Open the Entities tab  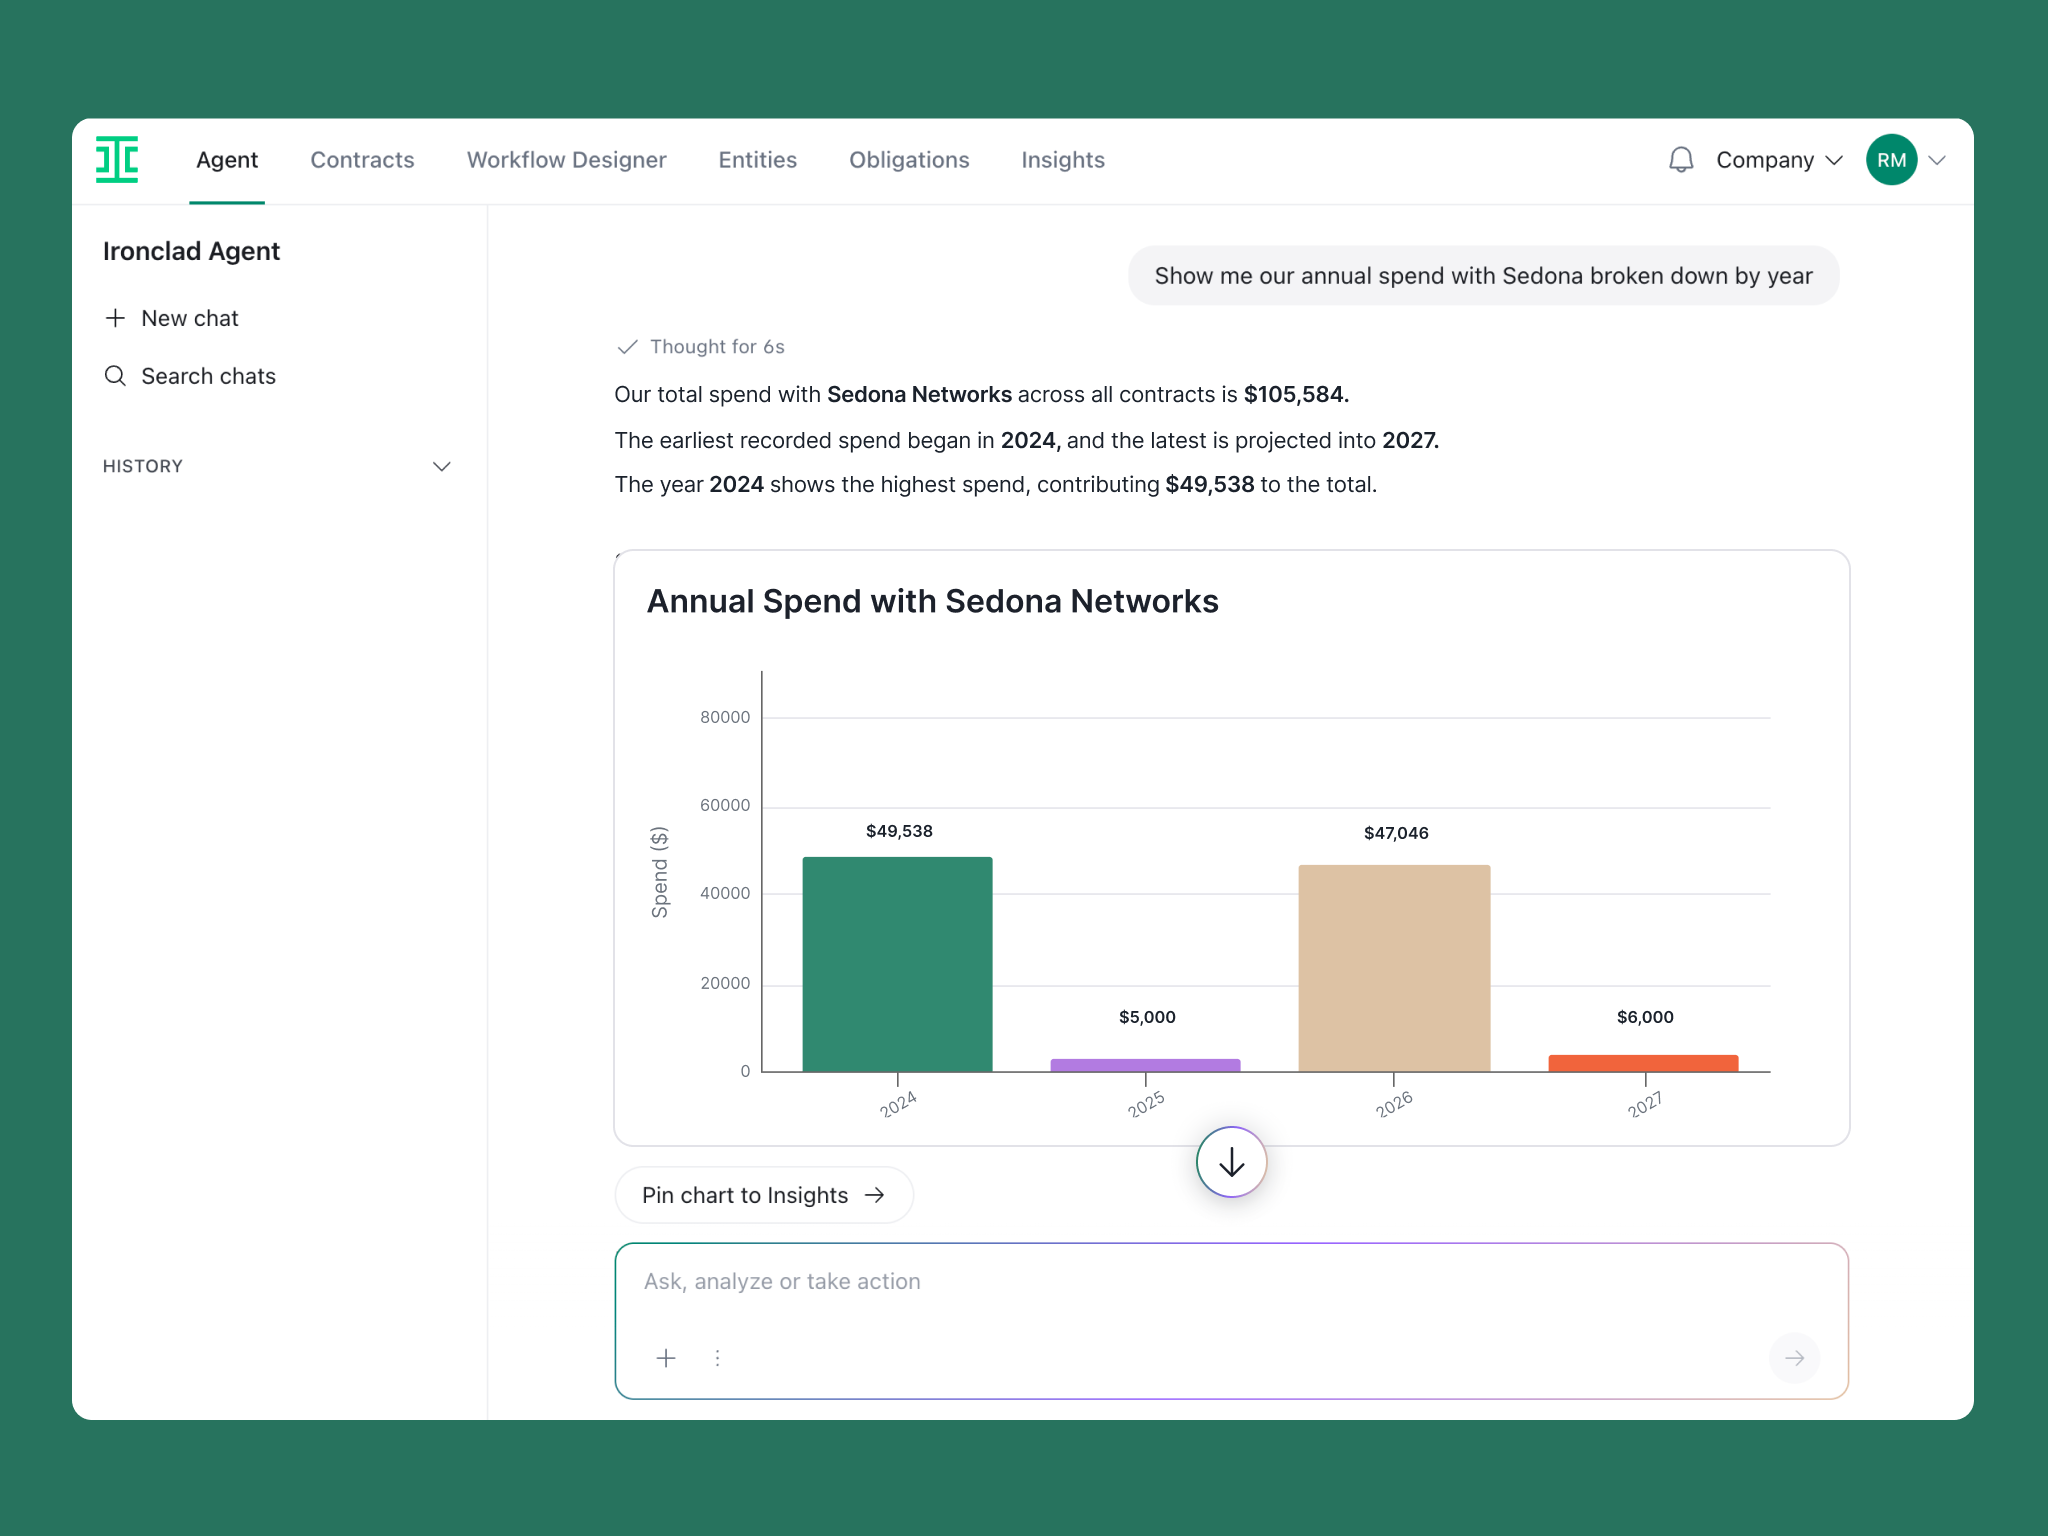pyautogui.click(x=757, y=160)
